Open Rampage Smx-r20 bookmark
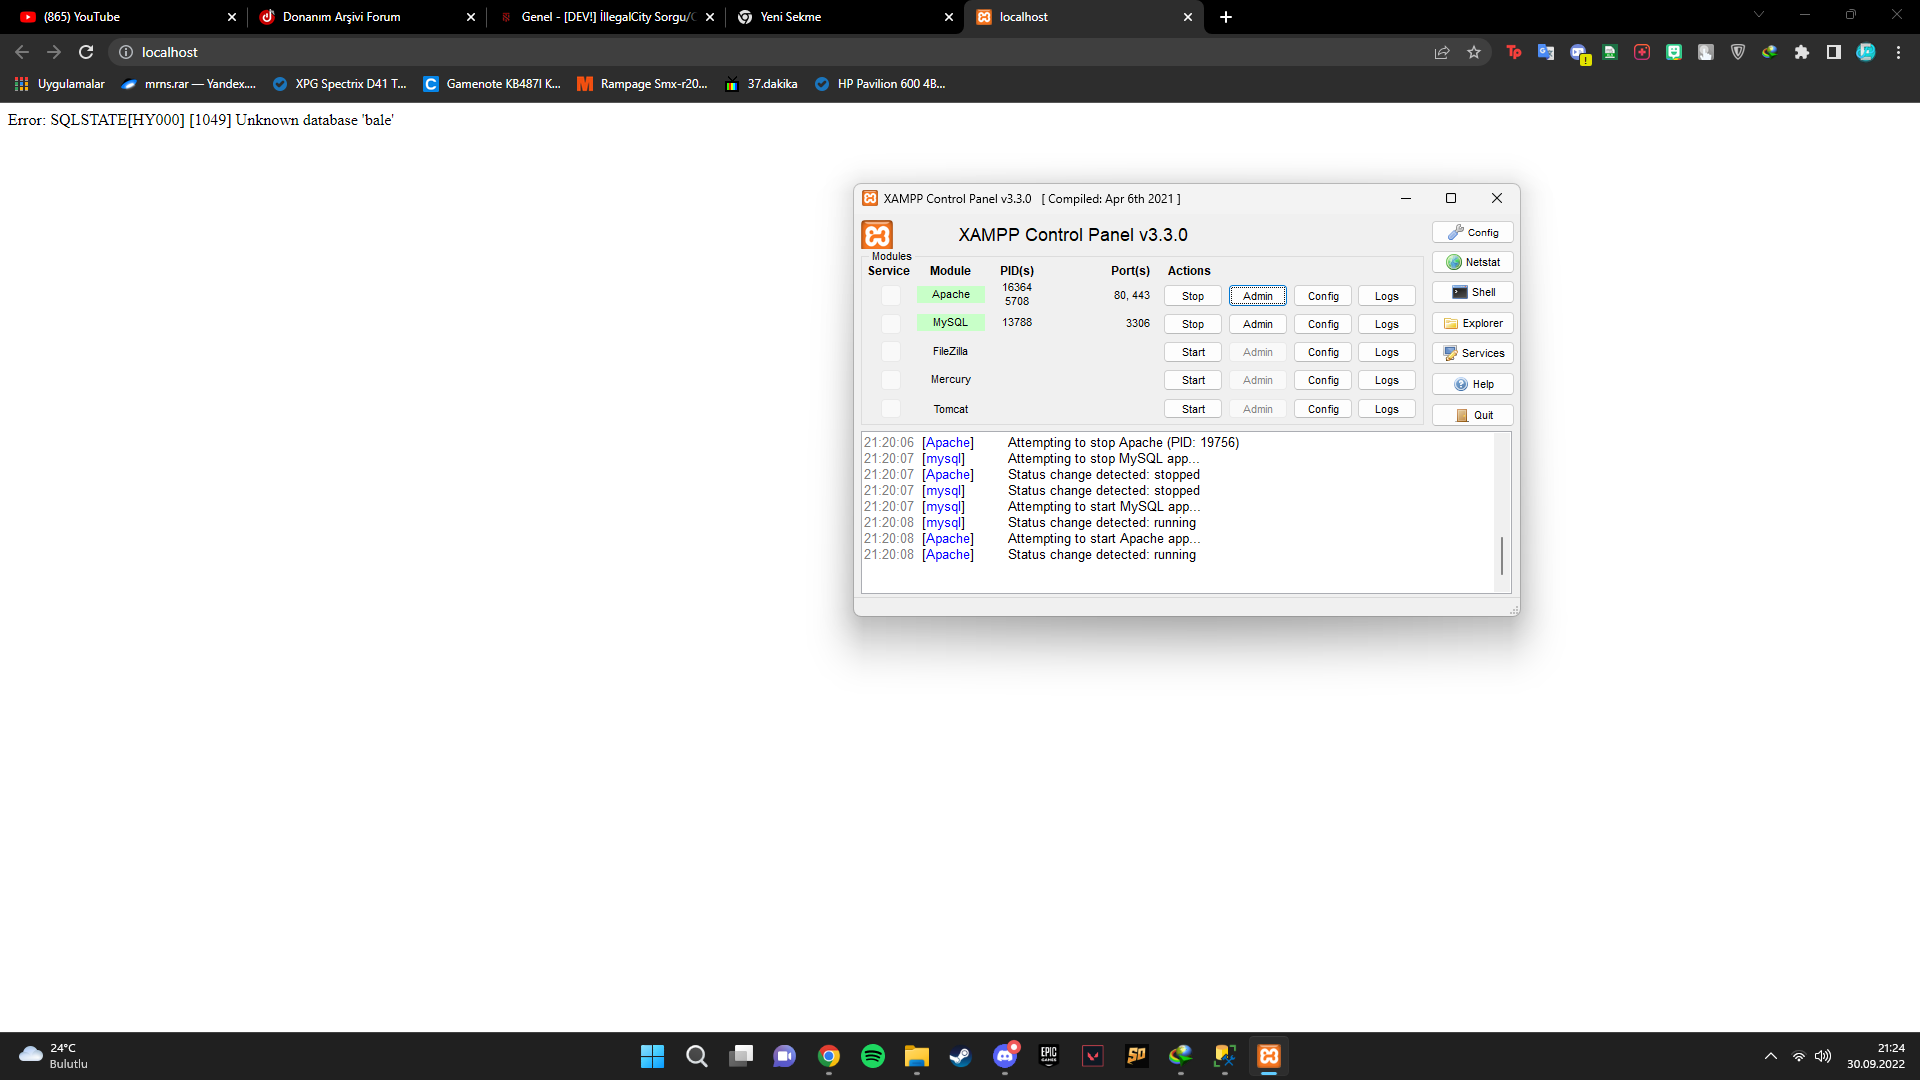The height and width of the screenshot is (1080, 1920). point(643,84)
